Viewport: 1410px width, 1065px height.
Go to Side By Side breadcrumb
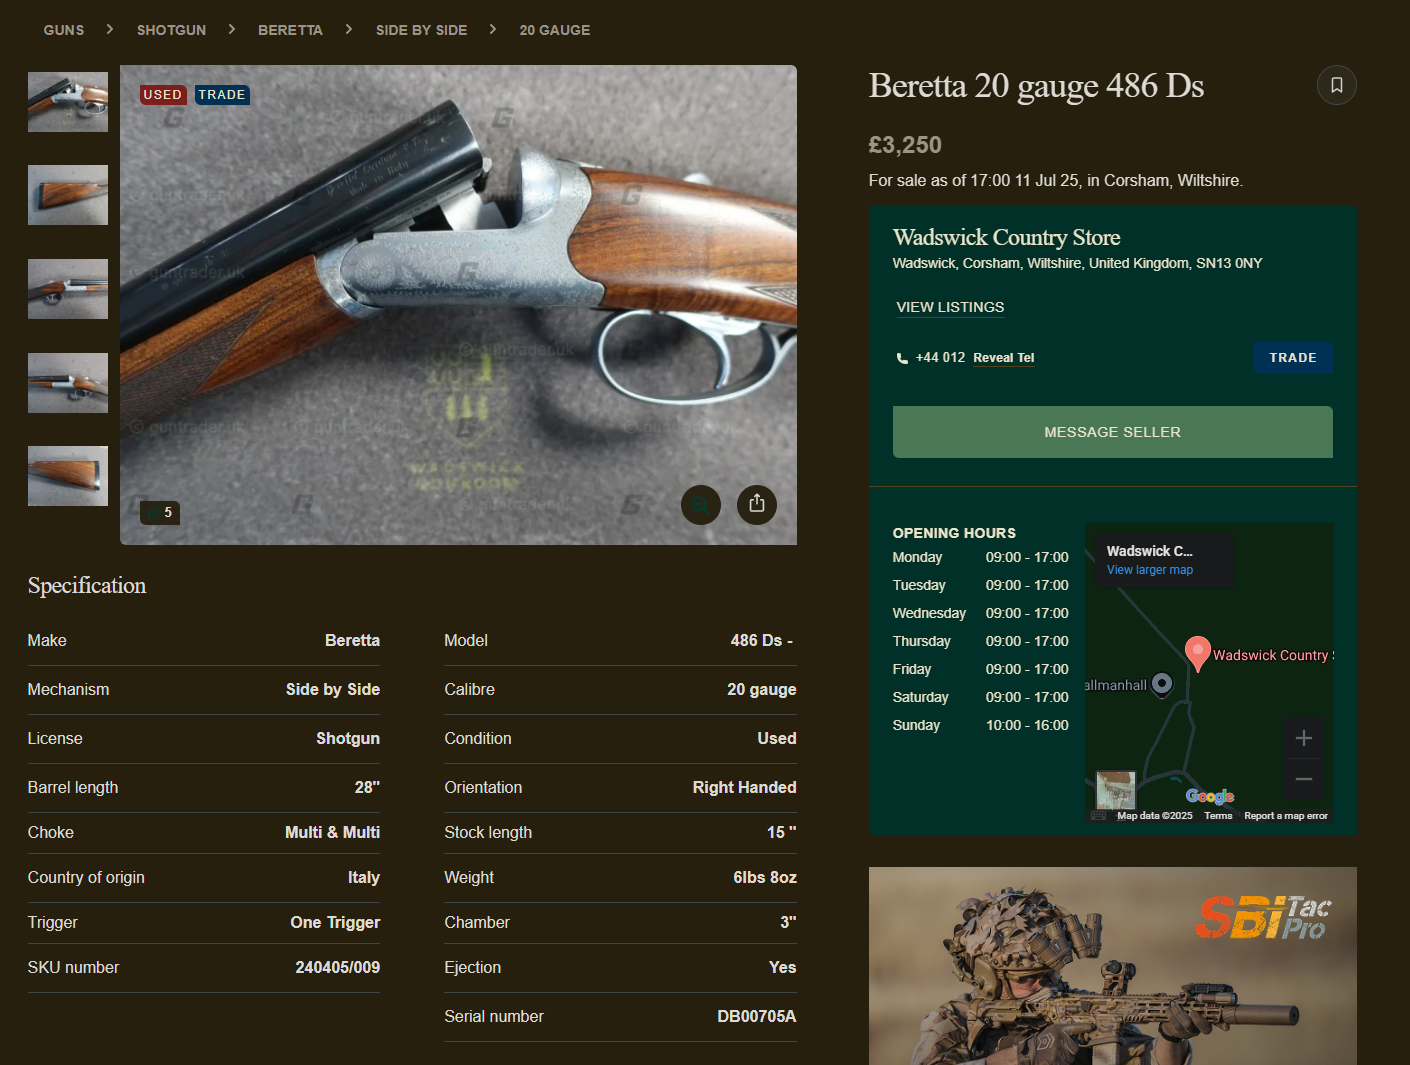[x=421, y=30]
